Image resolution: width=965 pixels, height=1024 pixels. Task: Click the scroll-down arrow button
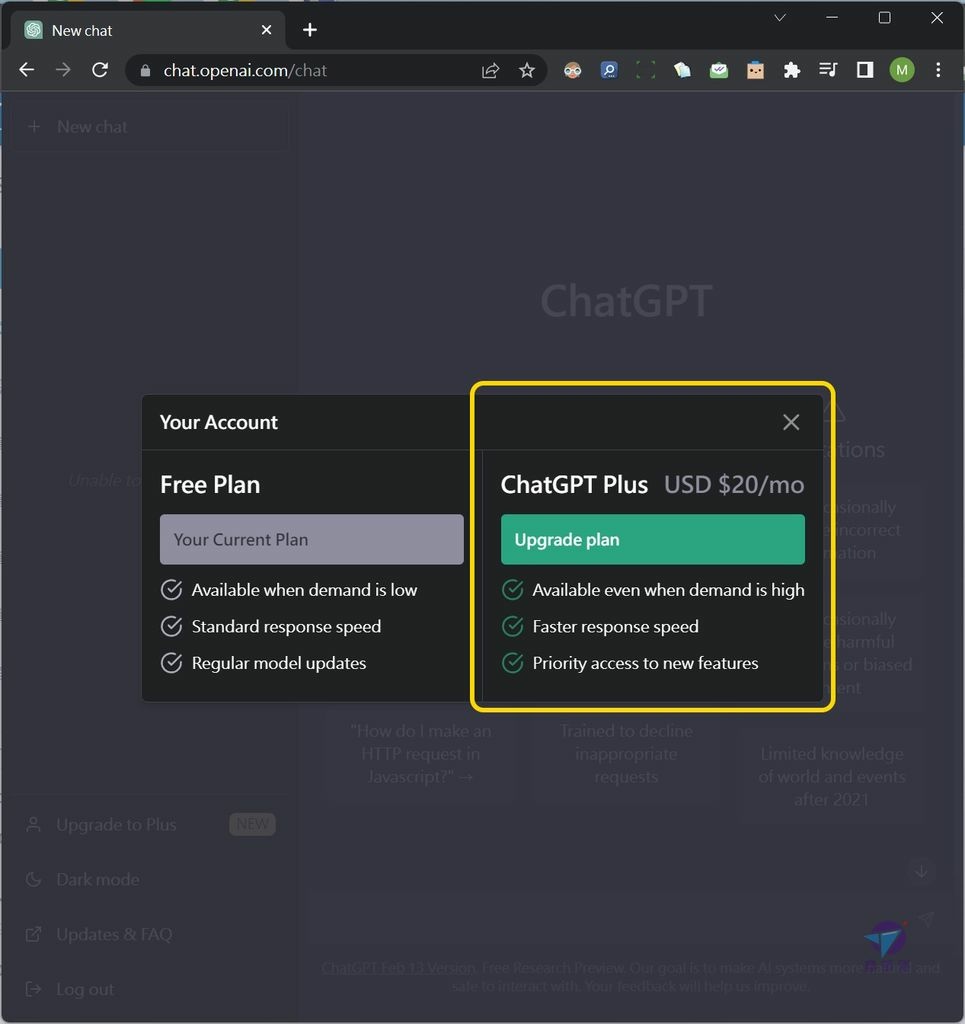pyautogui.click(x=921, y=871)
